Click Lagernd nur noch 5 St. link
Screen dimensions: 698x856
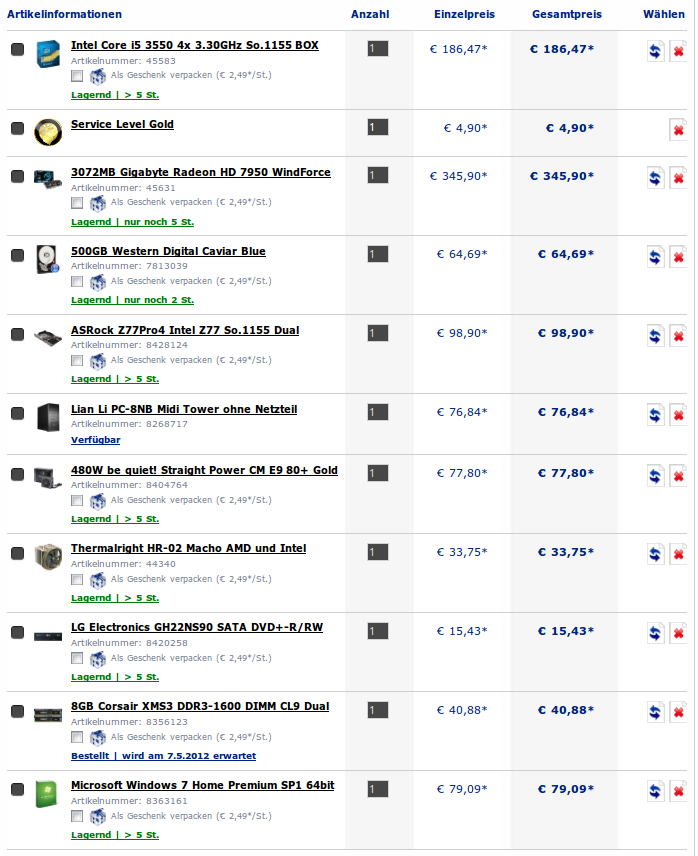133,222
